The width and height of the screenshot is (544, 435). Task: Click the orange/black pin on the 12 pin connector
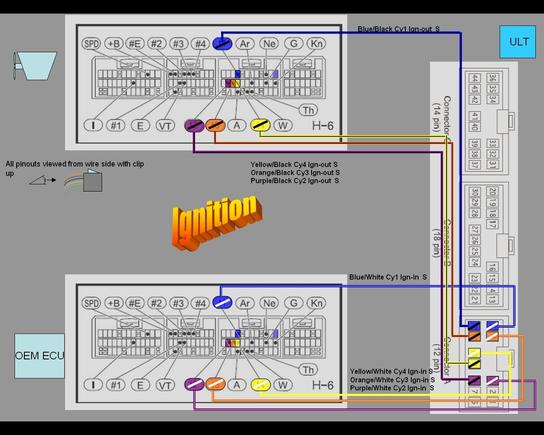click(x=474, y=336)
